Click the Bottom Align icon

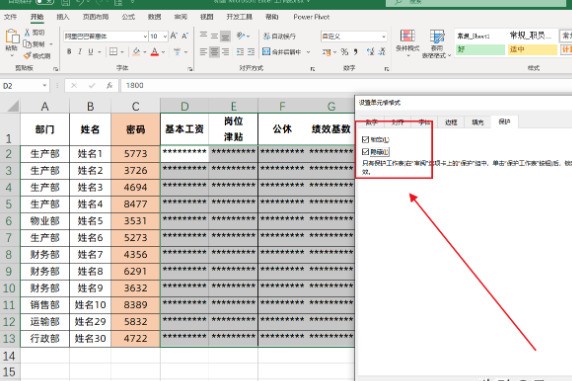[x=225, y=36]
